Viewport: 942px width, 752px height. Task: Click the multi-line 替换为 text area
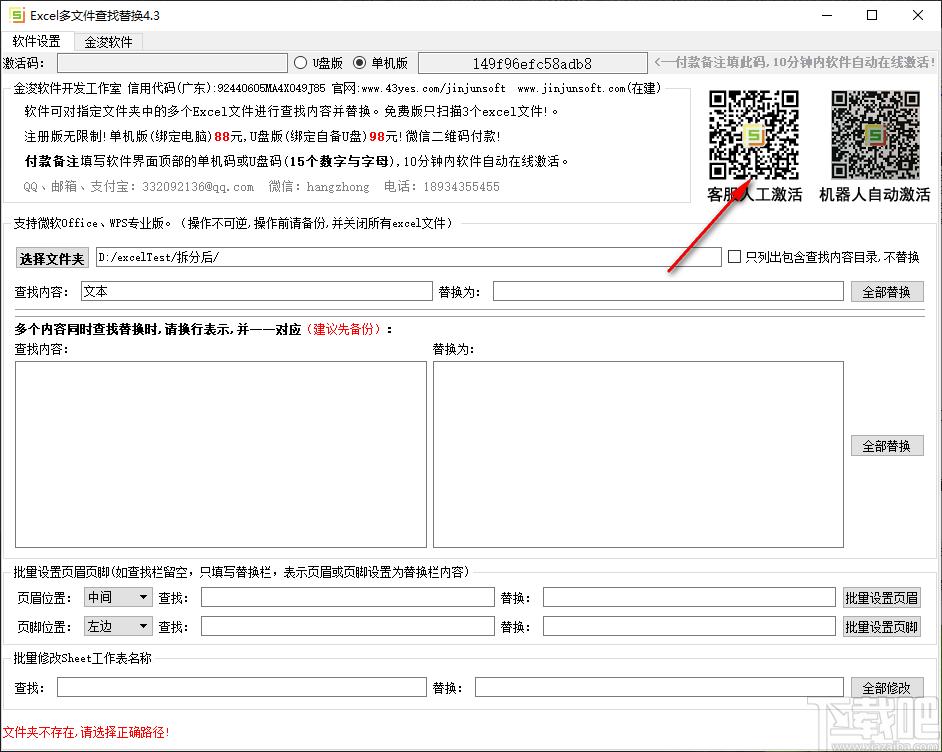point(638,454)
